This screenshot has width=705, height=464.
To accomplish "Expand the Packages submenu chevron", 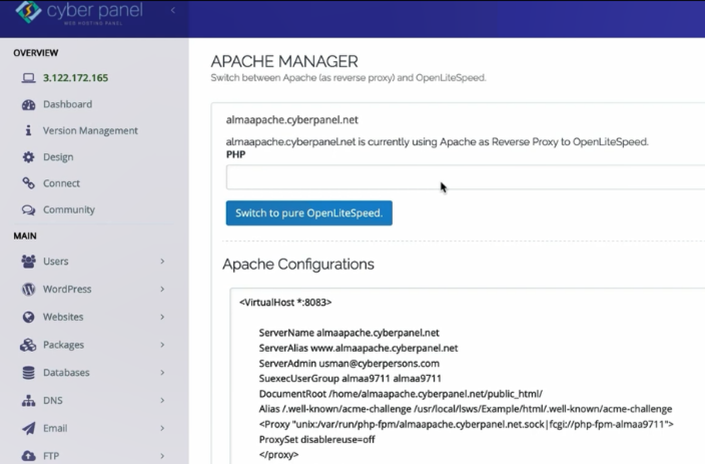I will click(162, 345).
